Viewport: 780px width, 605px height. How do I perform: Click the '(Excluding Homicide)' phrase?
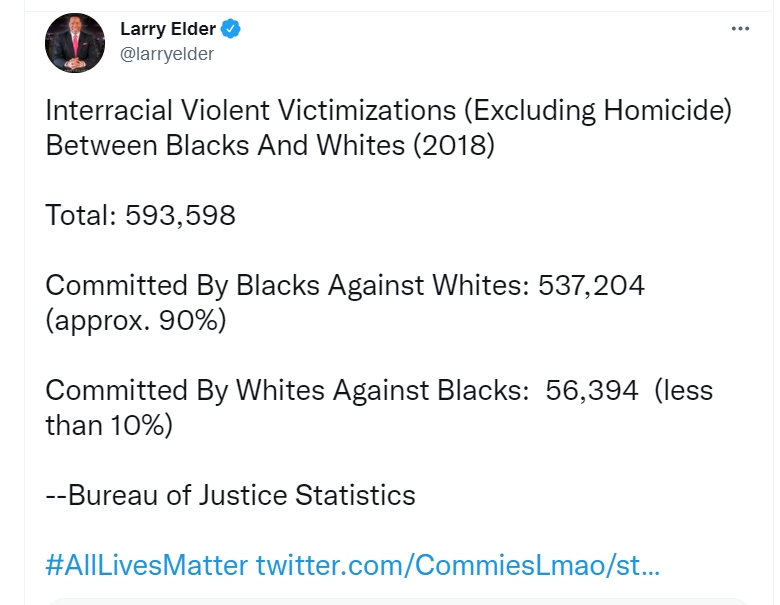pos(598,110)
